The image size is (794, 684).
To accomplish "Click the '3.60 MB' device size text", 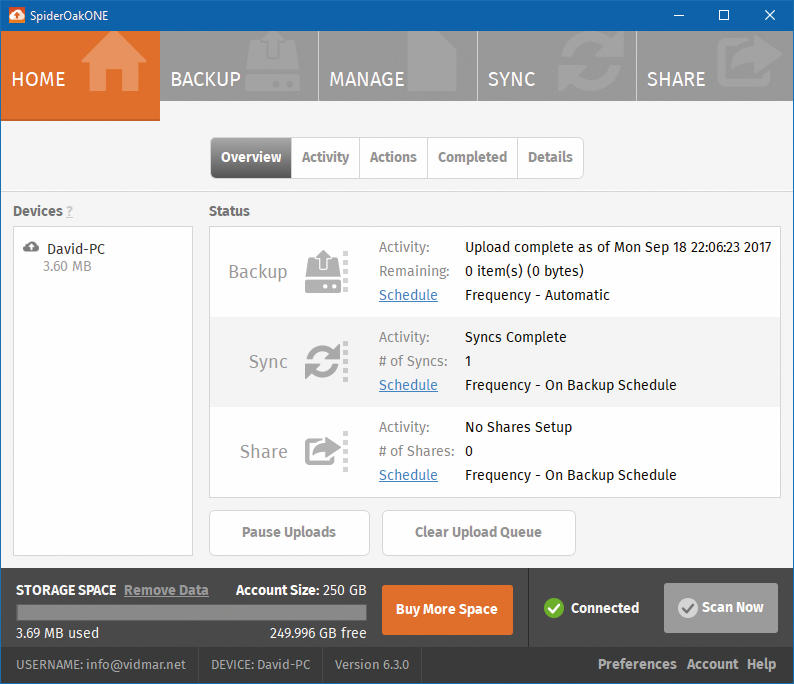I will coord(67,266).
